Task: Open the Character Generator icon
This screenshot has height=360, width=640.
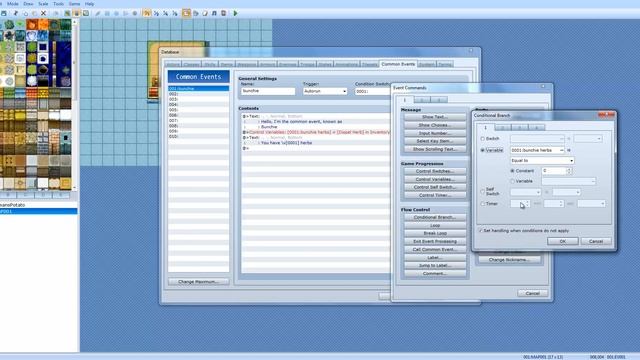Action: coord(224,13)
